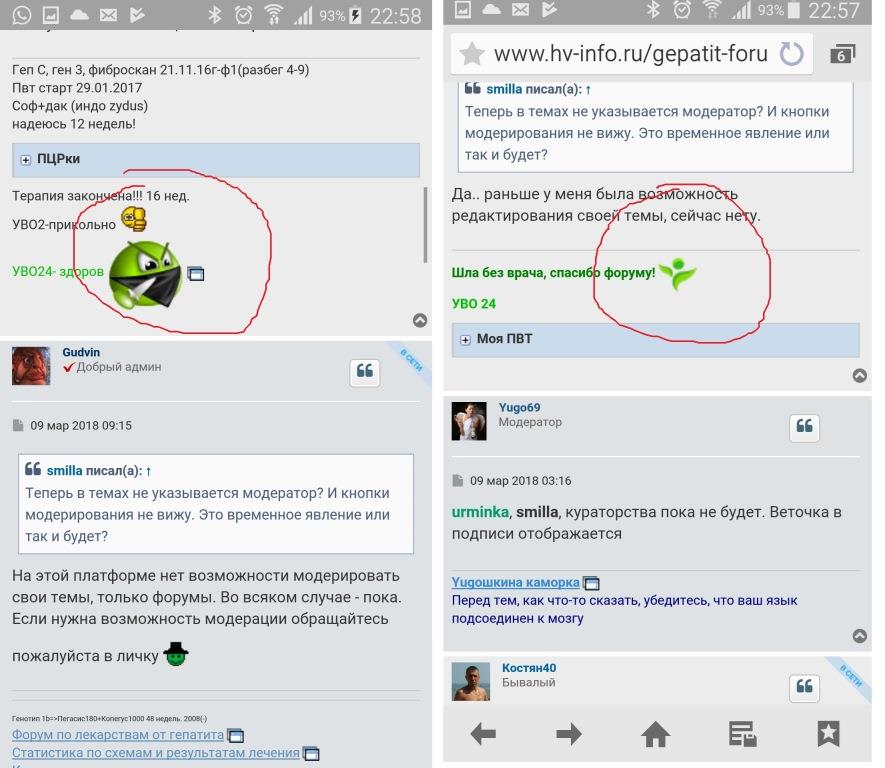885x768 pixels.
Task: Open bookmarks star in bottom bar
Action: (828, 735)
